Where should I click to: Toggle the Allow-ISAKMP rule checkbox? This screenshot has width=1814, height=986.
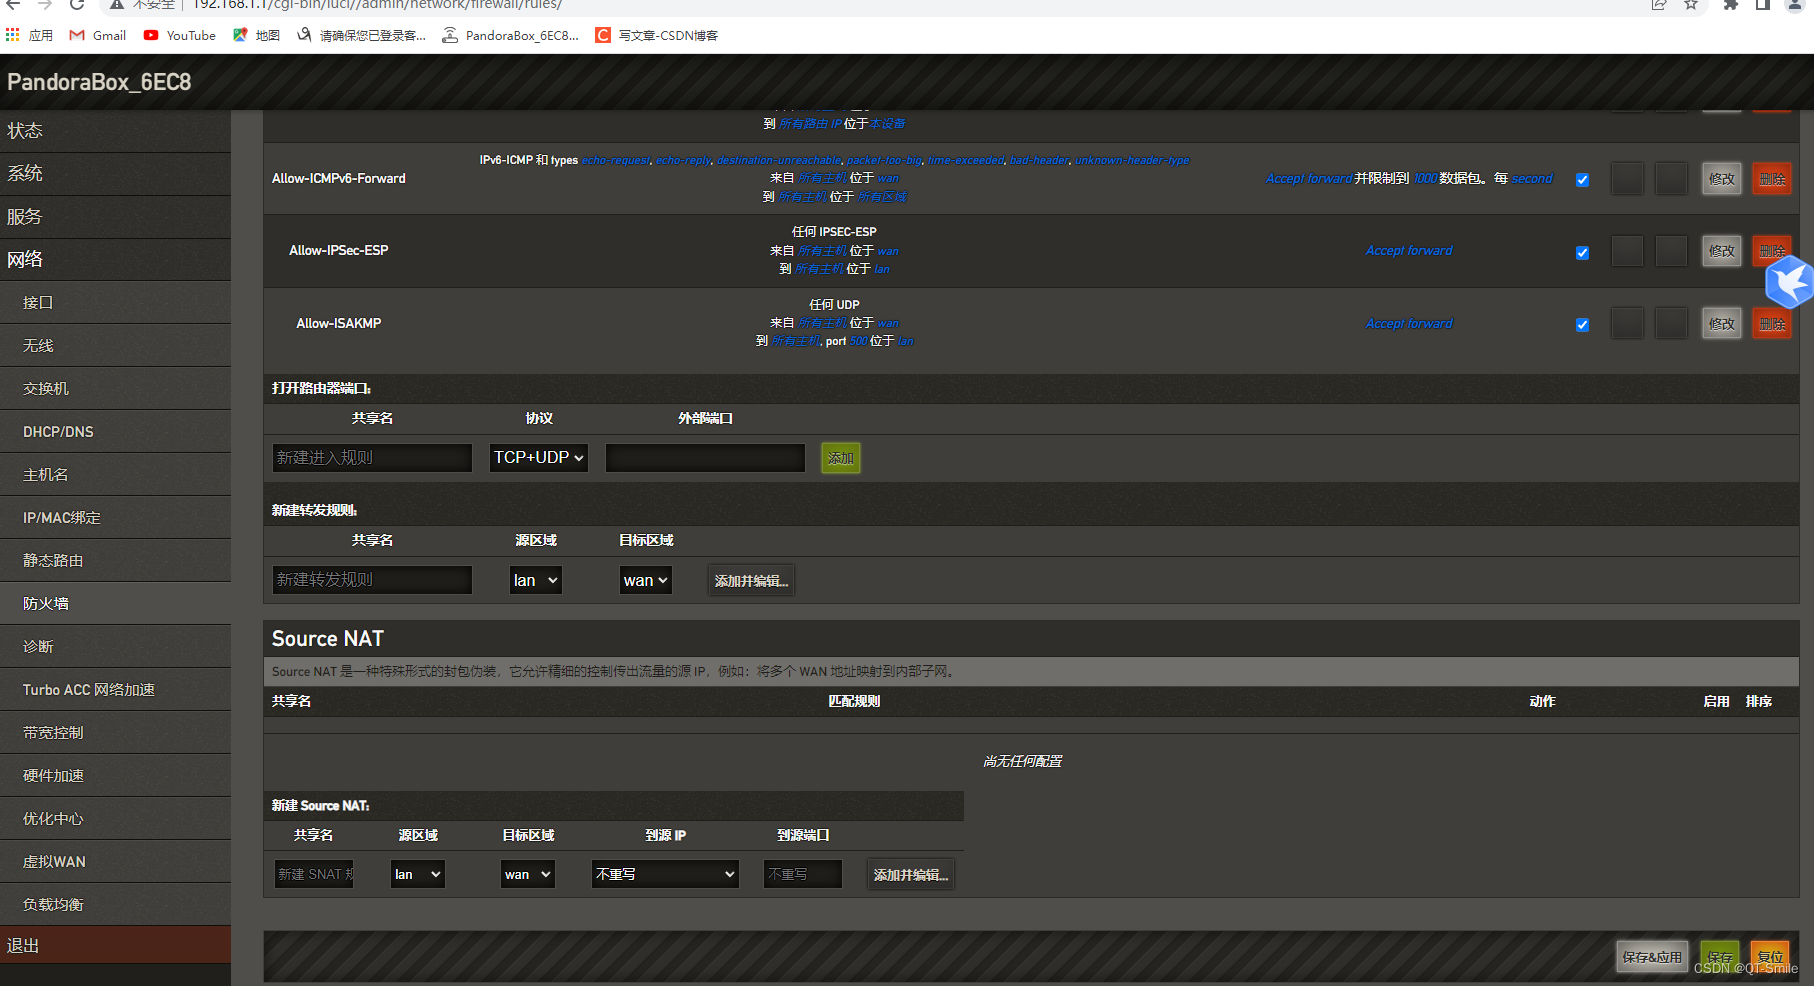tap(1582, 325)
